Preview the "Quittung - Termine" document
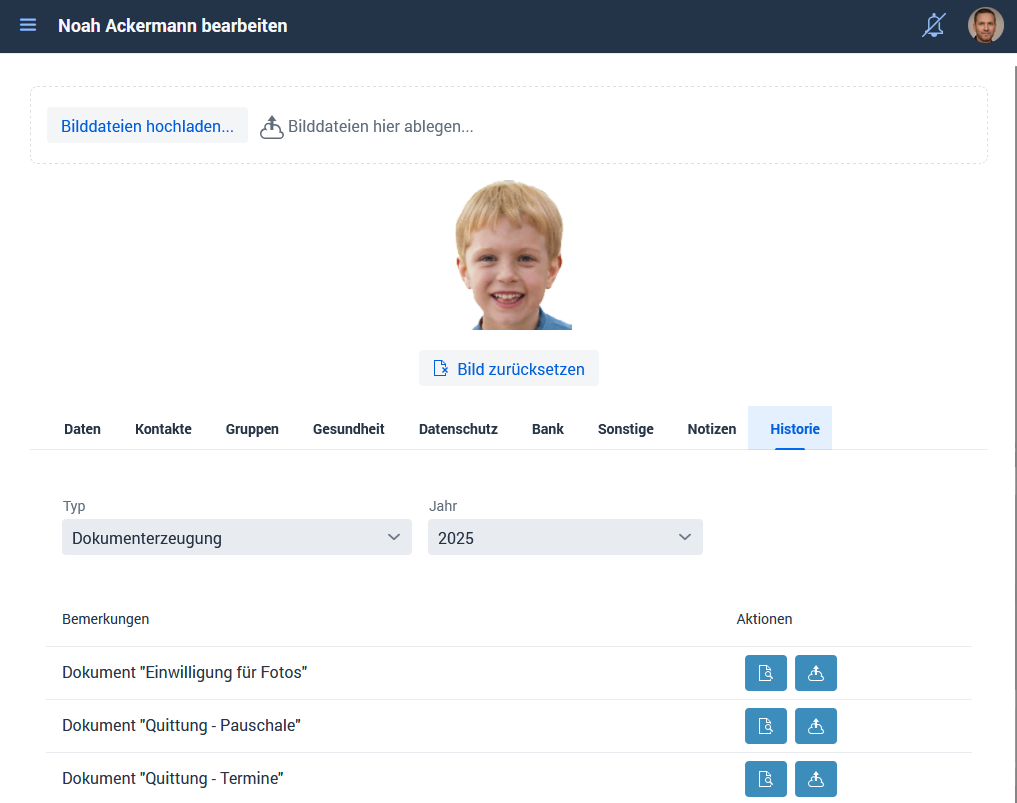The width and height of the screenshot is (1017, 803). coord(765,779)
